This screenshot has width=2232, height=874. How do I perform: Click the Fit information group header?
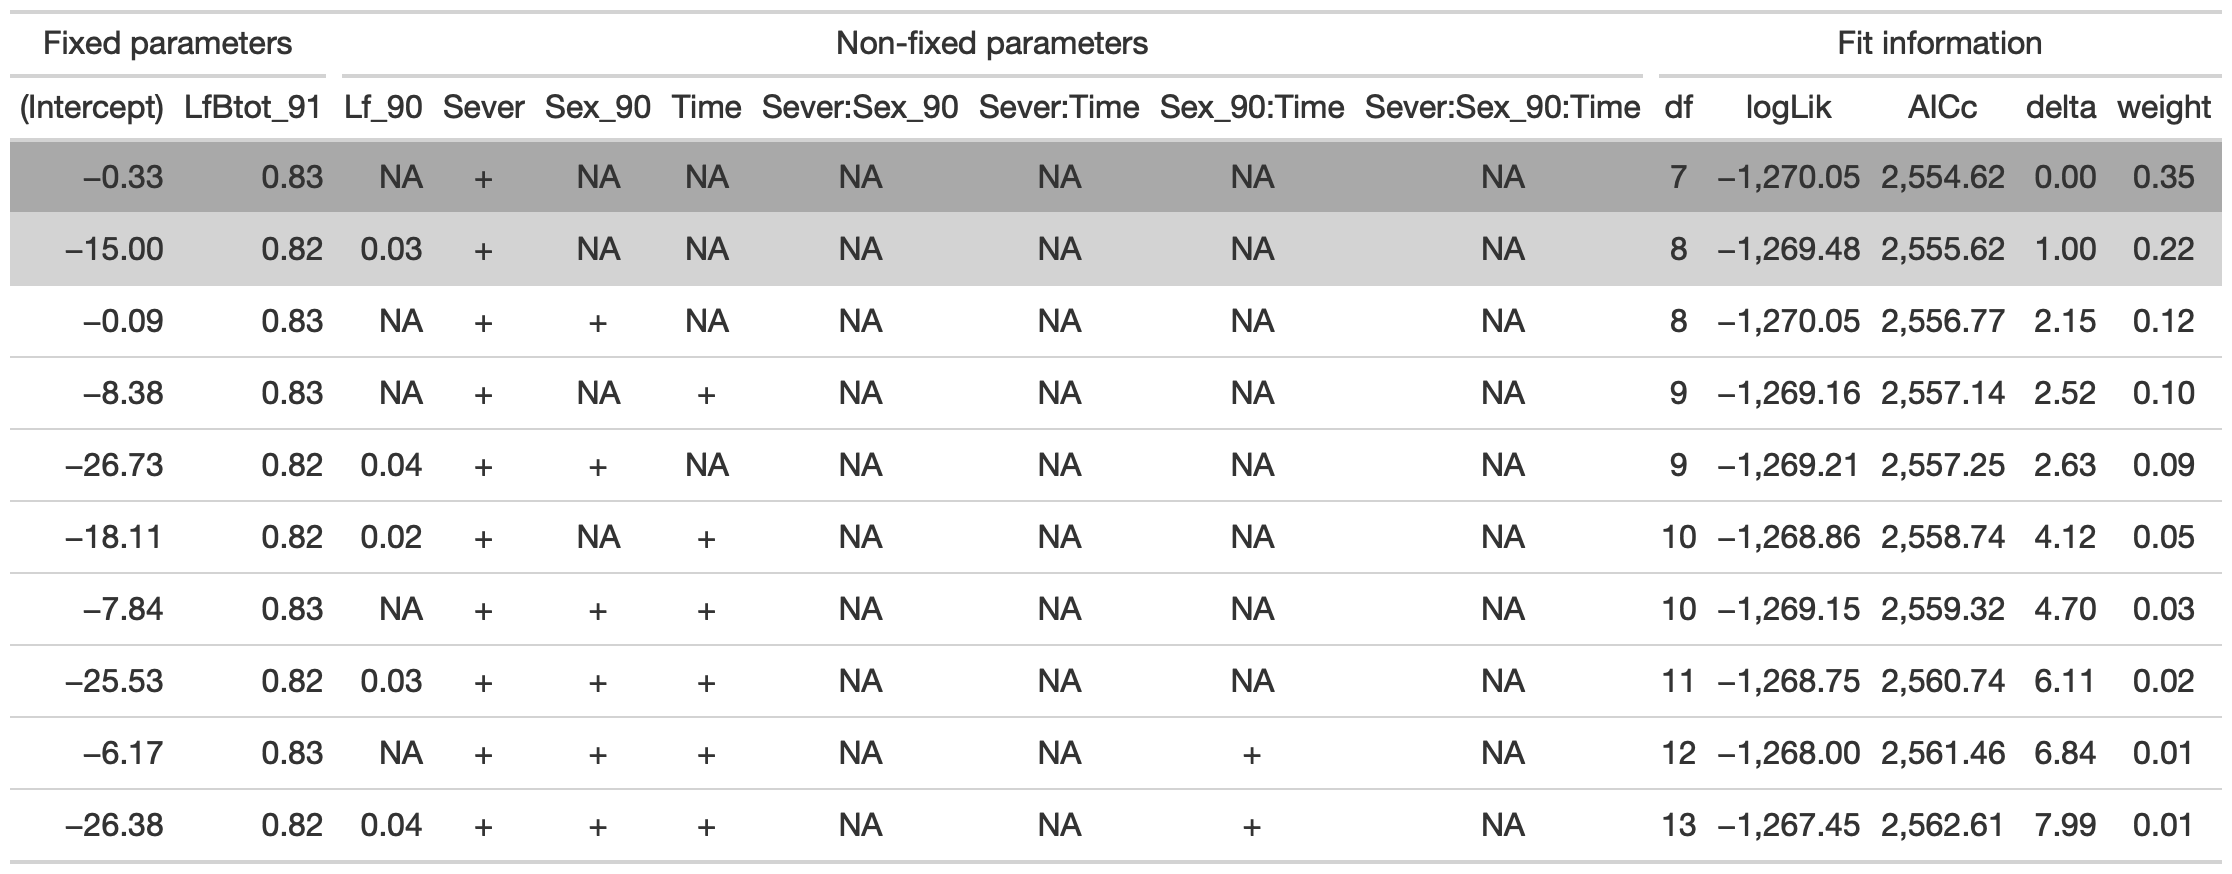[x=1939, y=44]
